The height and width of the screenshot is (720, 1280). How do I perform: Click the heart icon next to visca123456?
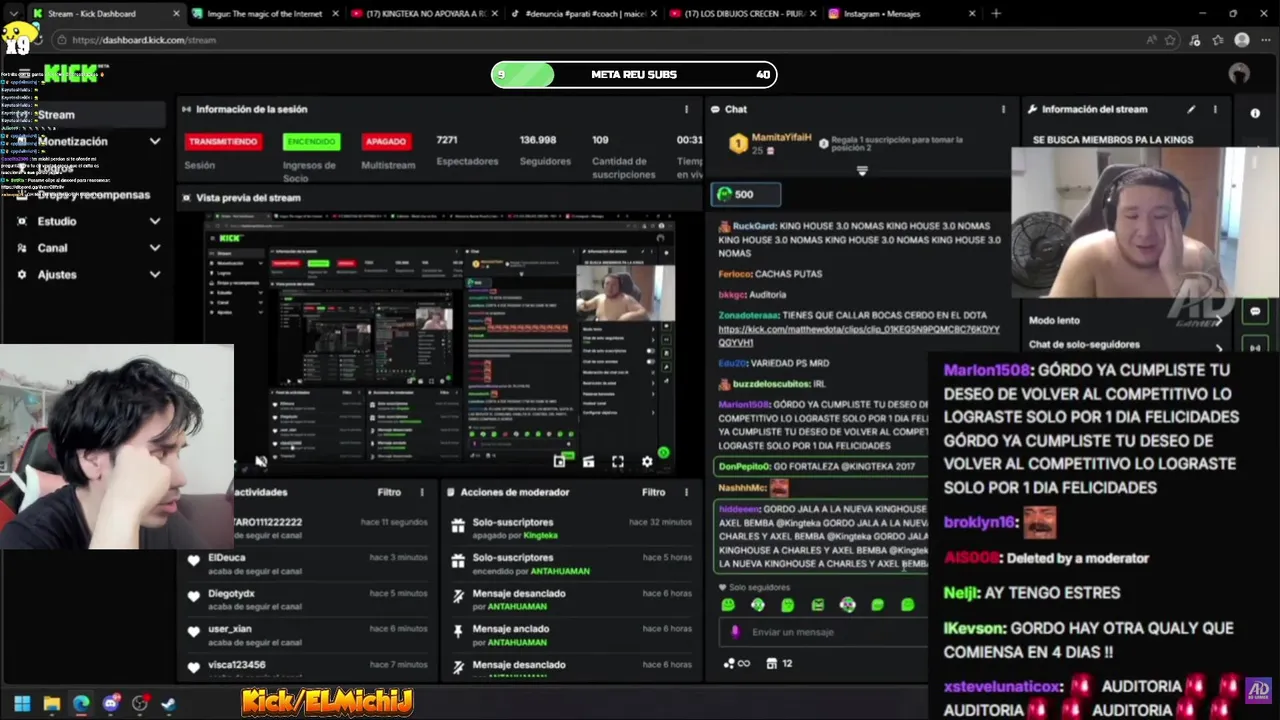194,668
